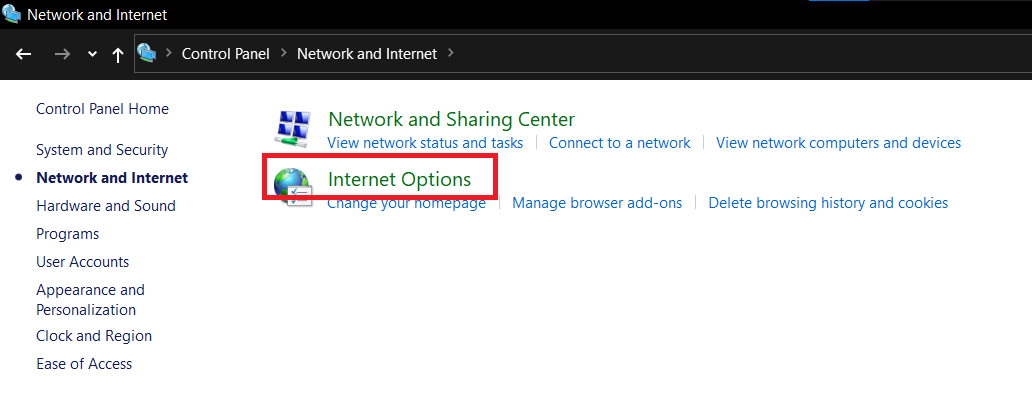1032x415 pixels.
Task: Click the Internet Options globe icon
Action: [x=293, y=186]
